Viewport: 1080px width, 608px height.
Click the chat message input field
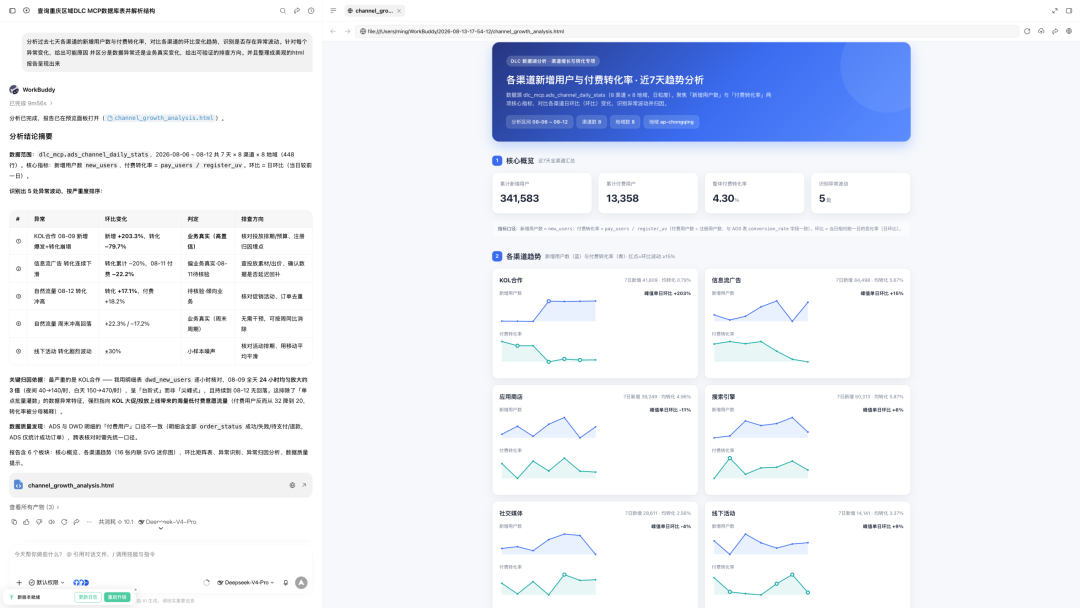coord(160,554)
